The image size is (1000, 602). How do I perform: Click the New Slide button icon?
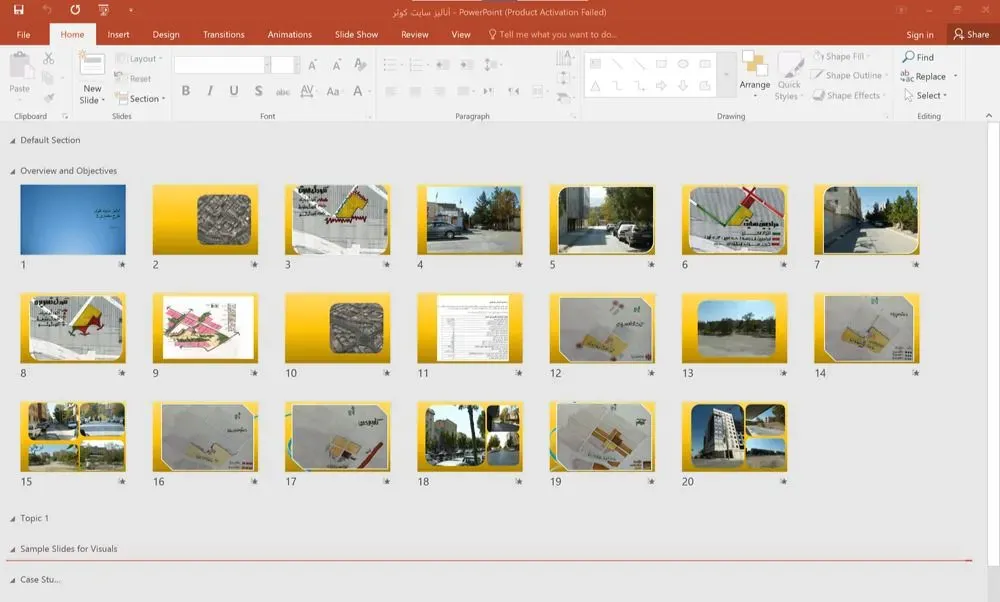click(92, 66)
